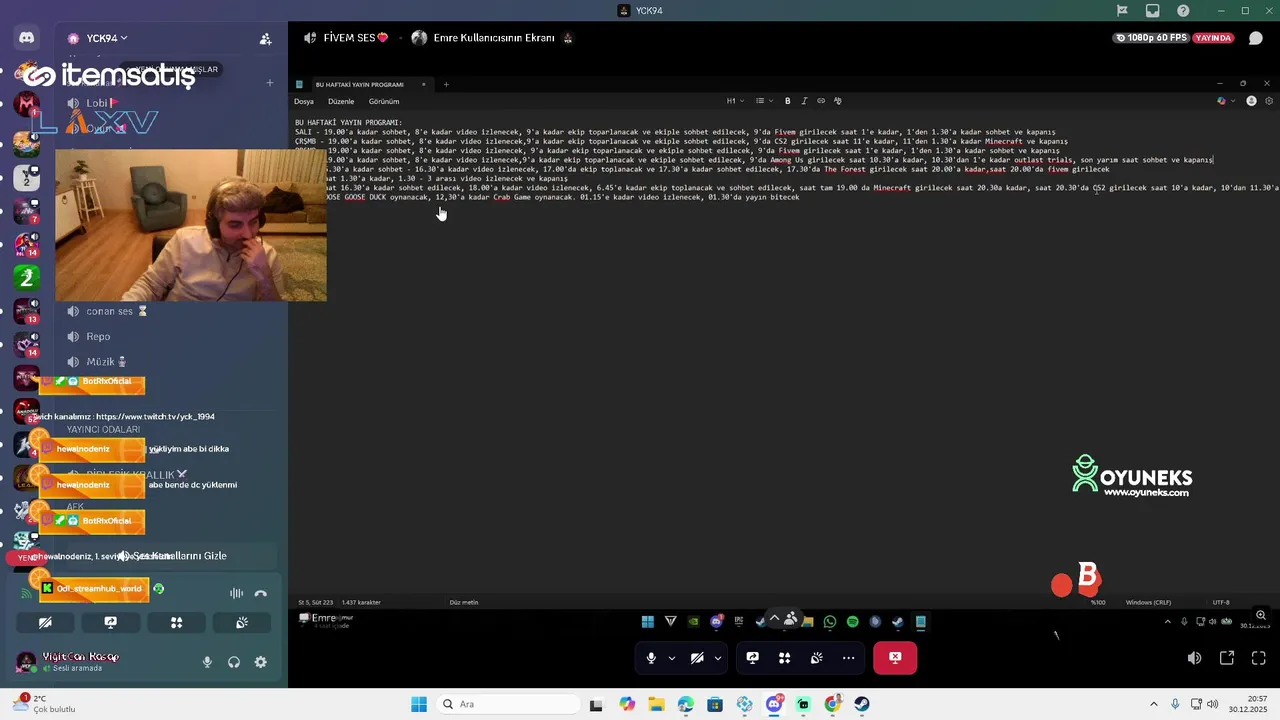
Task: Open the Görünüm menu in streamed Notepad
Action: click(384, 101)
